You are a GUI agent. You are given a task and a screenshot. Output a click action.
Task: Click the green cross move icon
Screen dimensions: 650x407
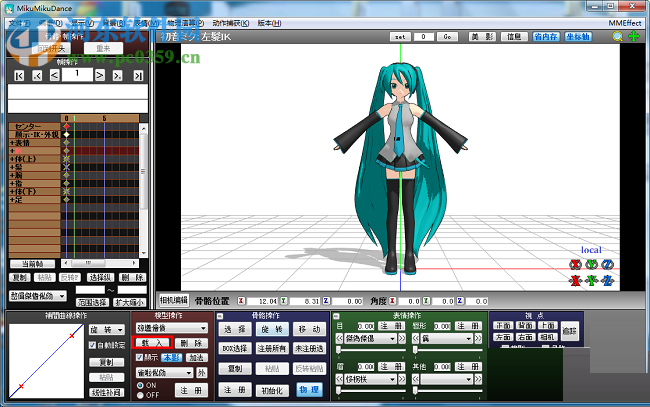pos(634,36)
